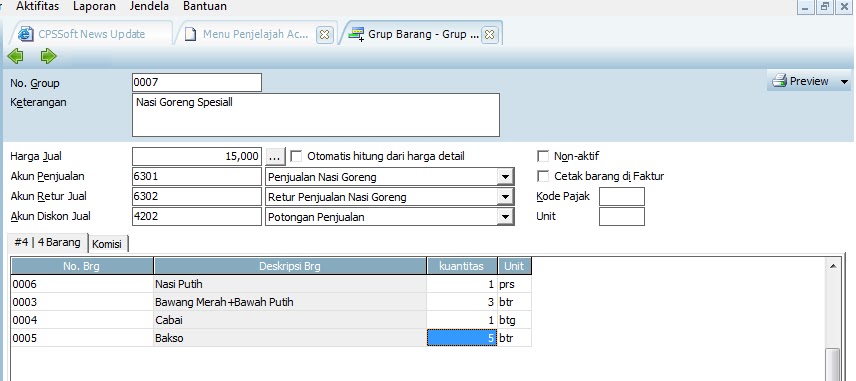The width and height of the screenshot is (856, 381).
Task: Enable Otomatis hitung dari harga detail
Action: click(x=296, y=157)
